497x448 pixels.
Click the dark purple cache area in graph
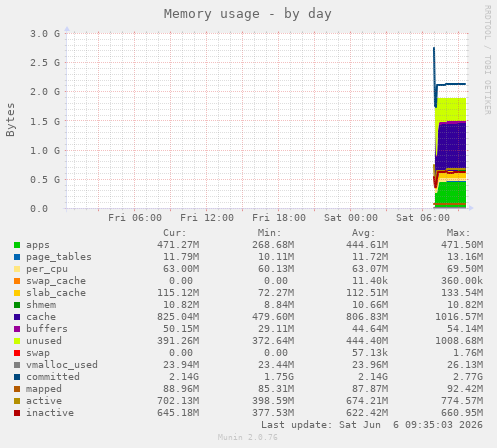point(452,147)
